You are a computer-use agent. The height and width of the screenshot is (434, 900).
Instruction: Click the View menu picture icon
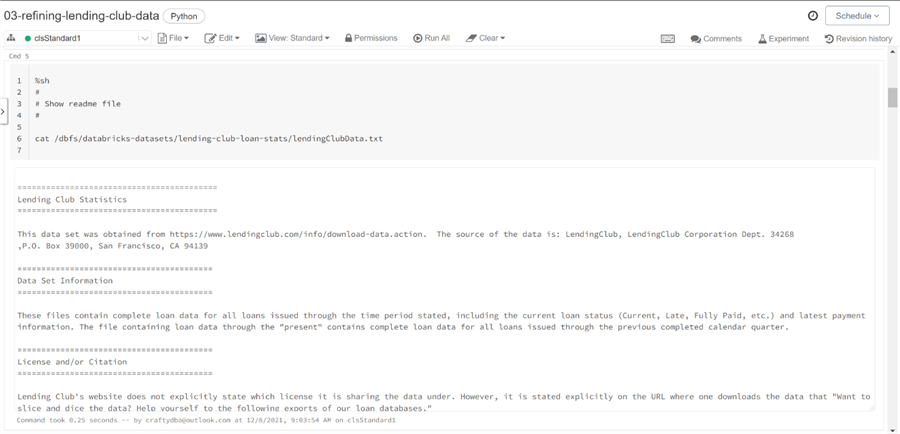tap(261, 38)
